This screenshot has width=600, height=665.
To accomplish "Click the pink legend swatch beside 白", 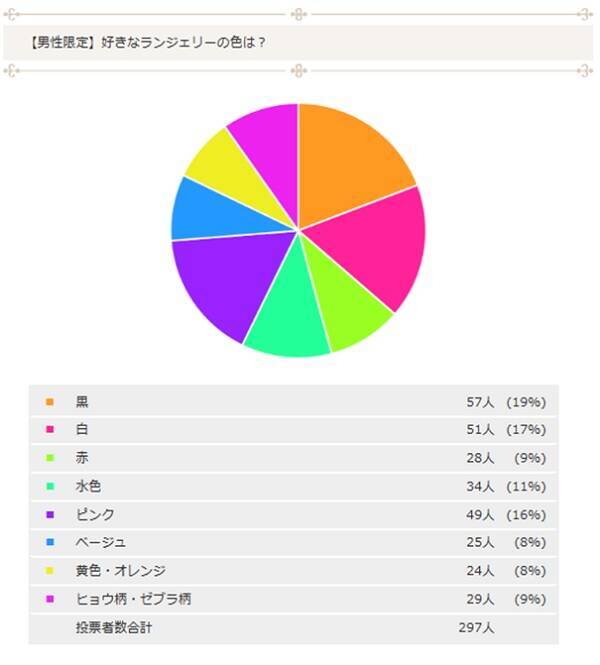I will click(49, 431).
